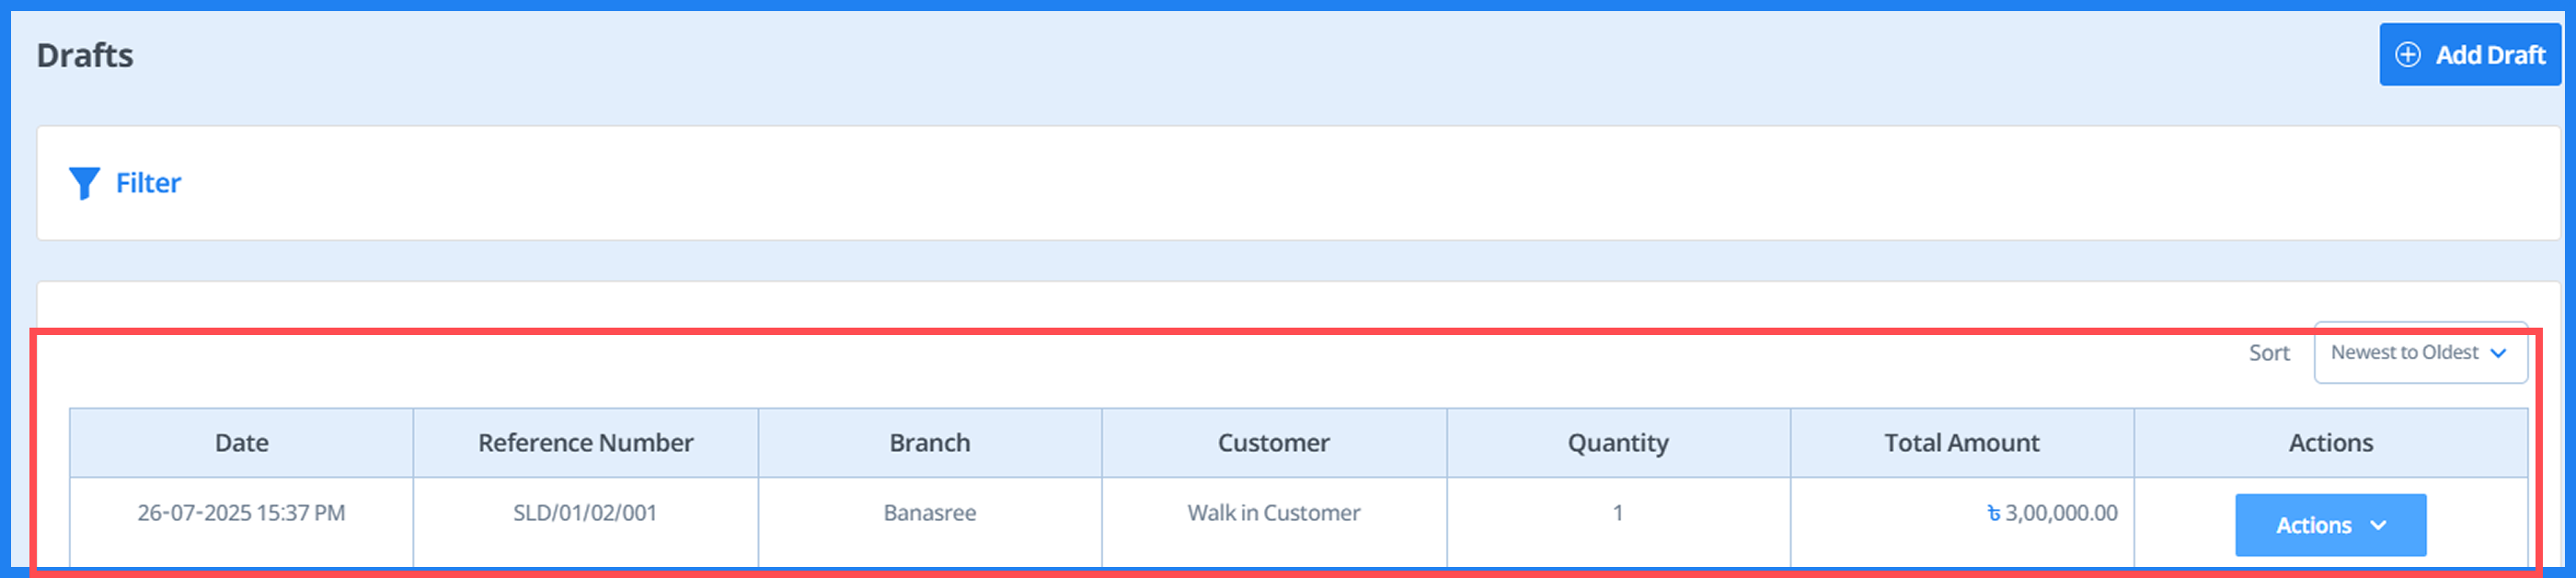2576x578 pixels.
Task: Select the Branch column header
Action: [x=929, y=442]
